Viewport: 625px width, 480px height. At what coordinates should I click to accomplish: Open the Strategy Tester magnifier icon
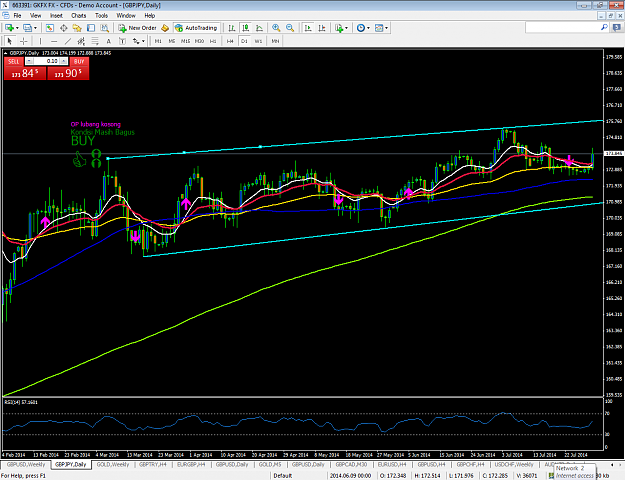[104, 28]
